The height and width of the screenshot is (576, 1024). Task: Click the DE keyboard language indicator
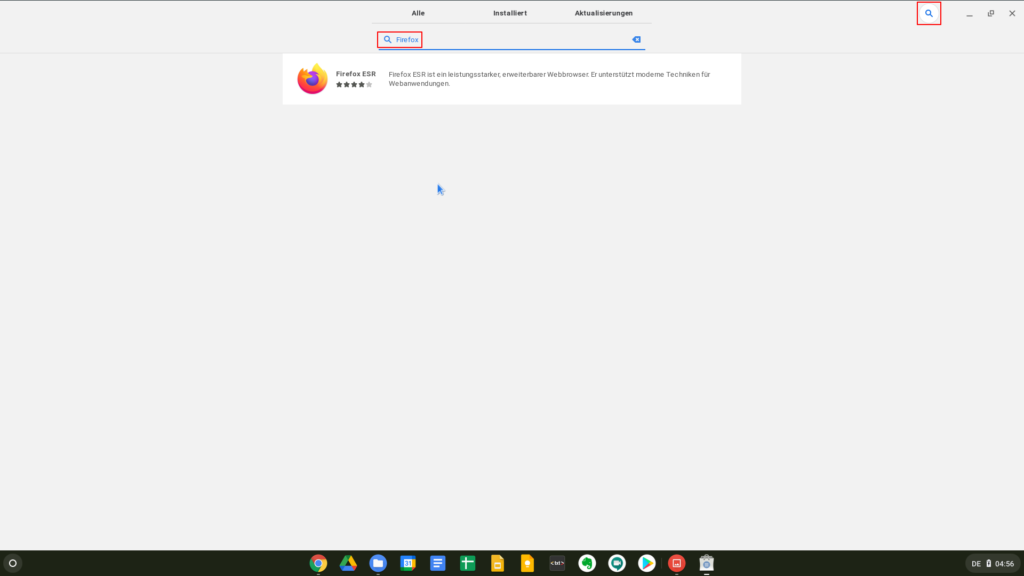[976, 564]
